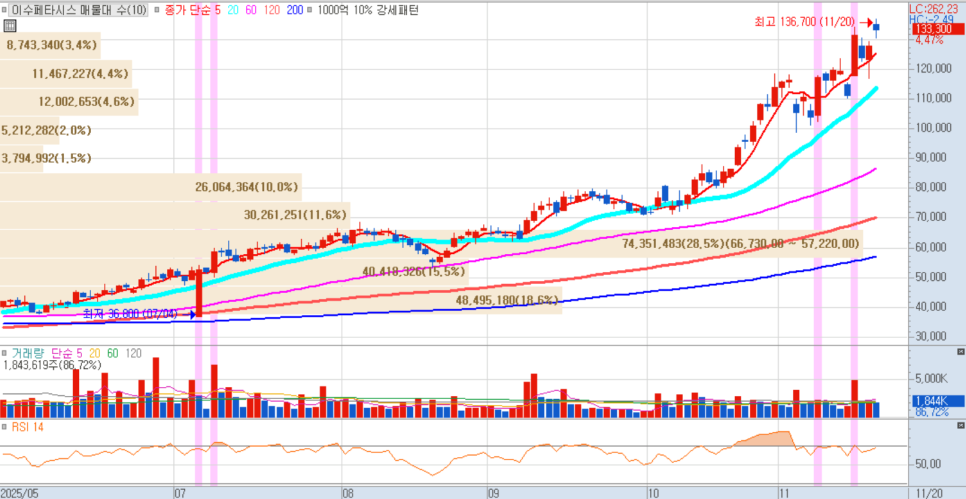Click the 11/20 date label at corner

pos(927,493)
